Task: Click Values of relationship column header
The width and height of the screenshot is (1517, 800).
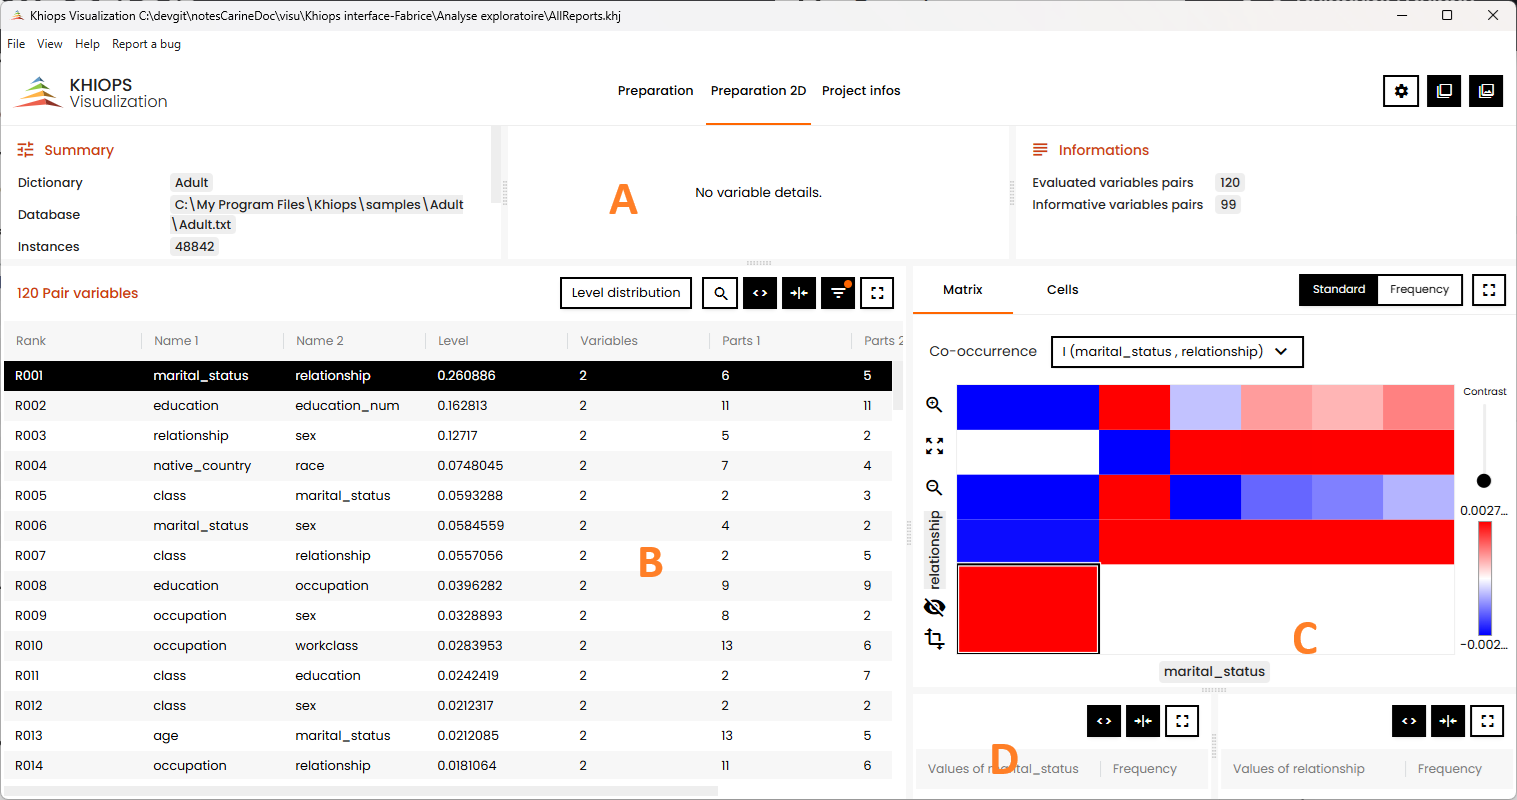Action: [x=1298, y=769]
